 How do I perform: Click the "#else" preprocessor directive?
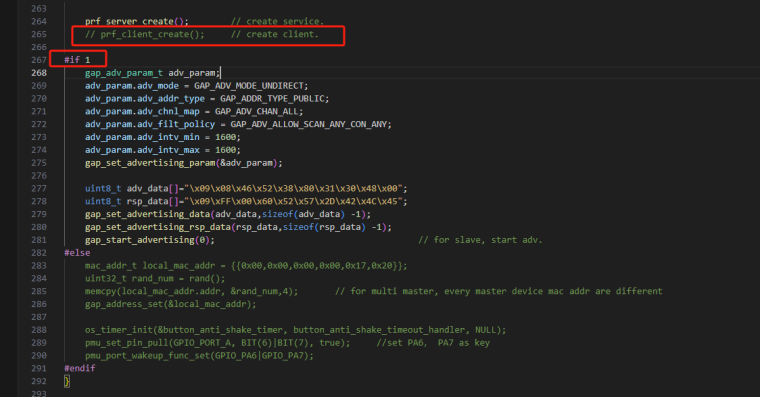(77, 253)
